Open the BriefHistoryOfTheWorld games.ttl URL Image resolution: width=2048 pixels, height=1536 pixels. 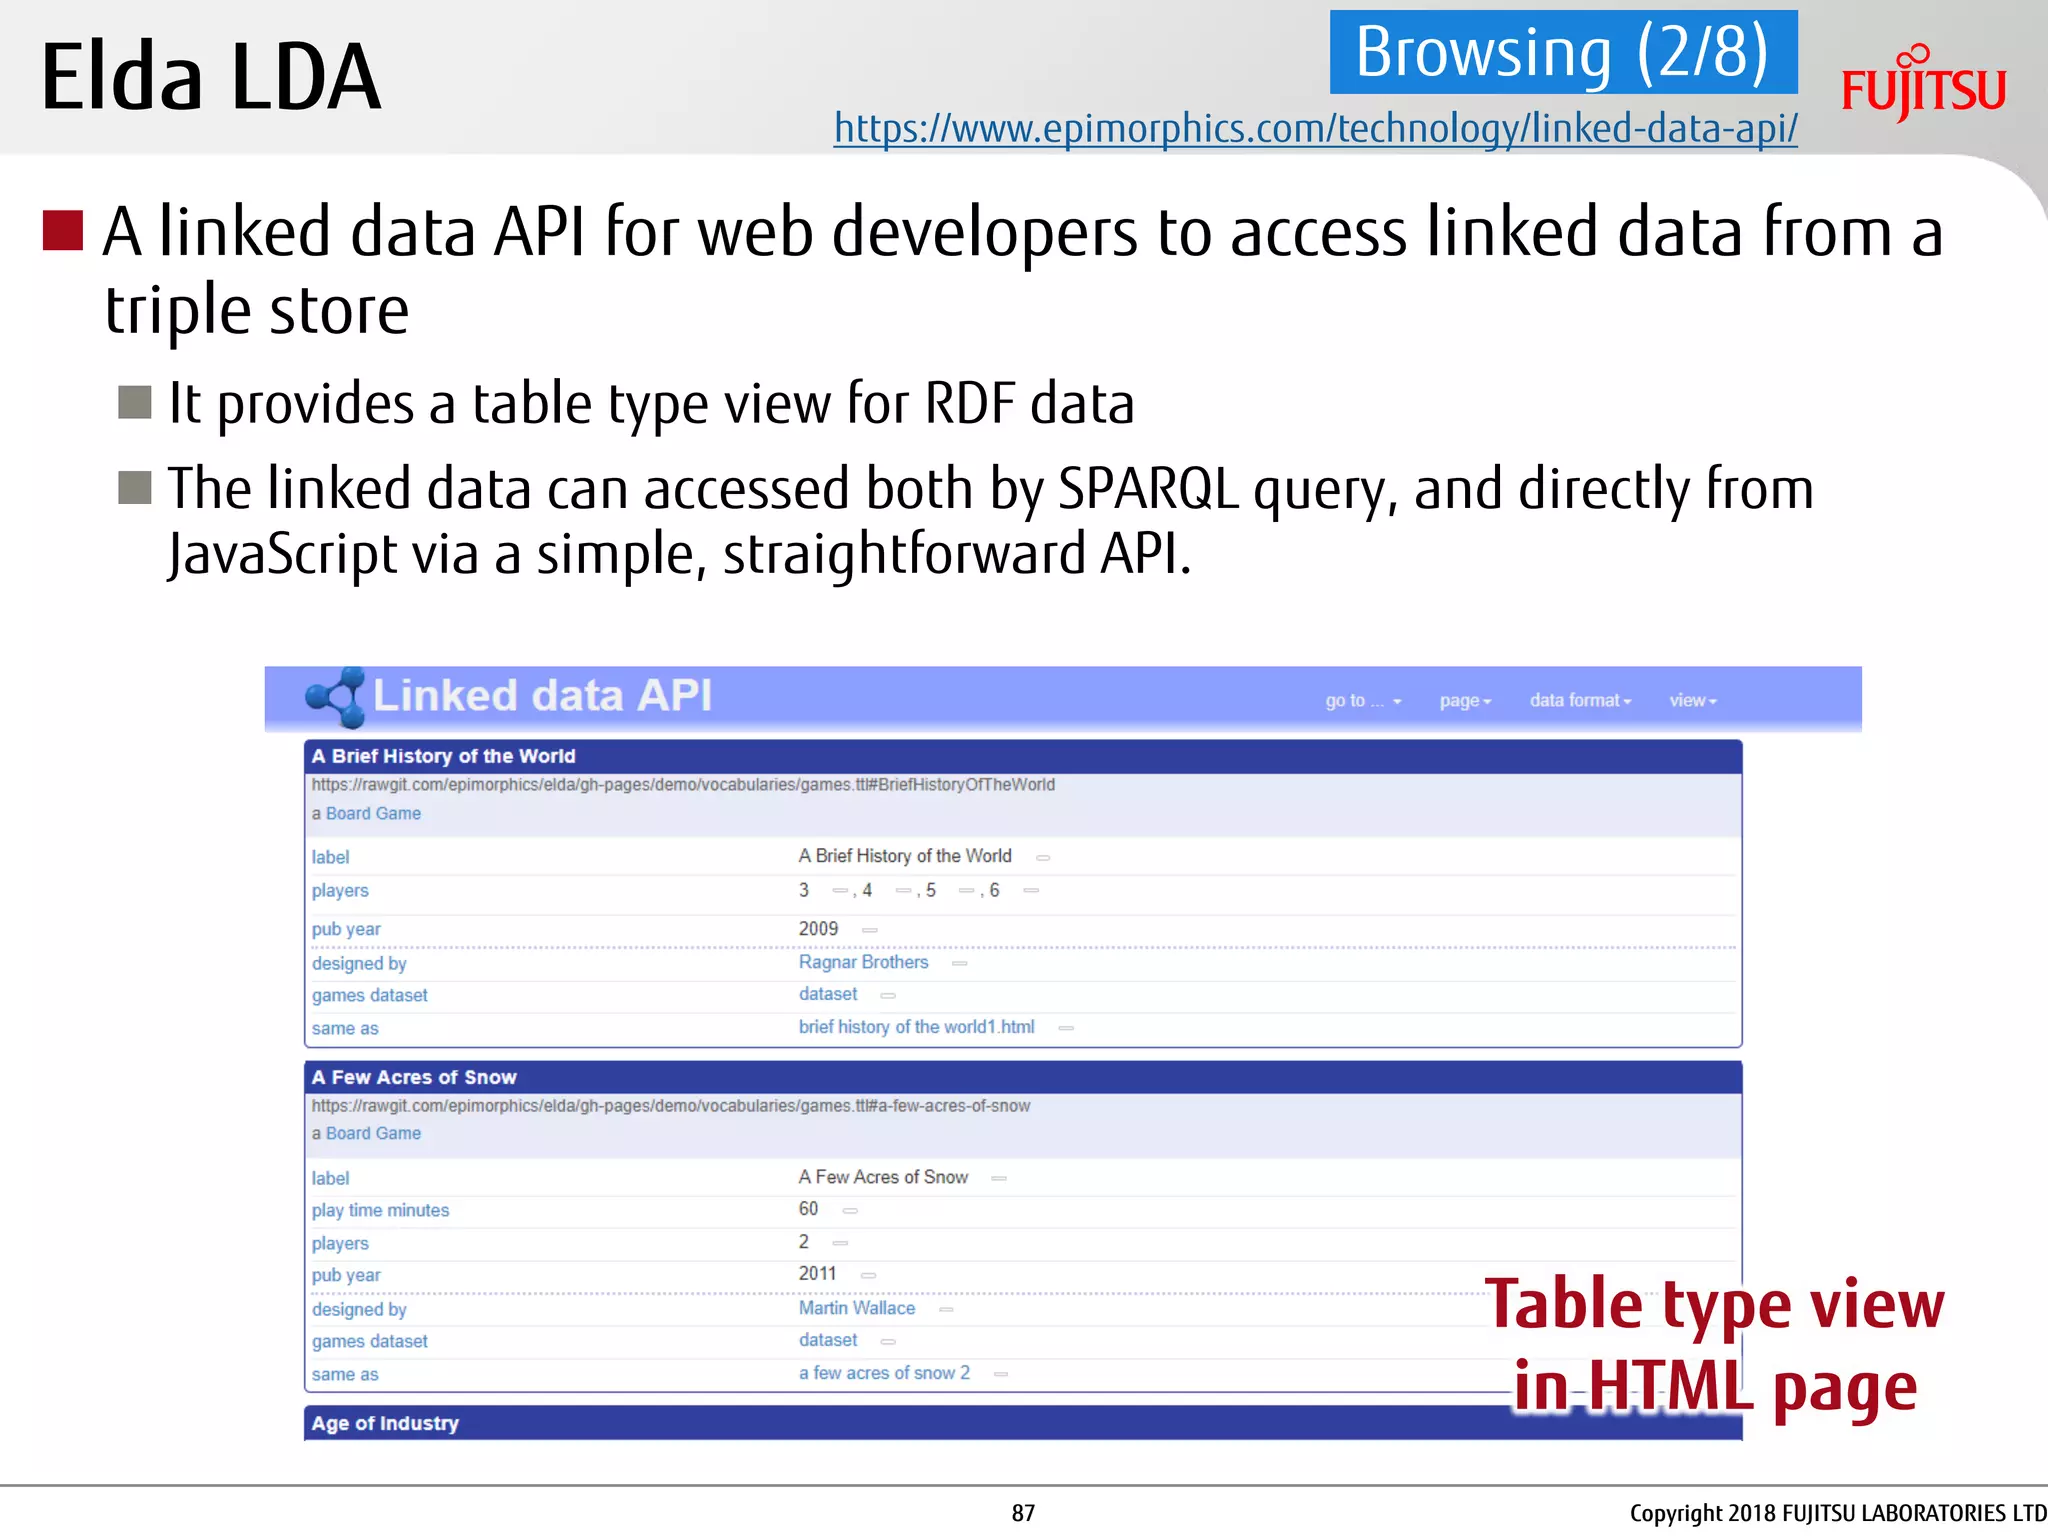683,785
